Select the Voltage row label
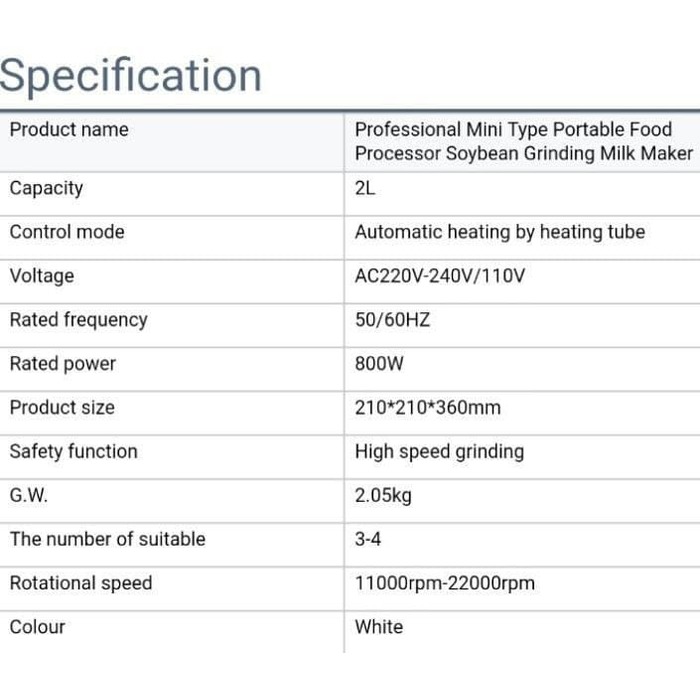 (x=42, y=276)
